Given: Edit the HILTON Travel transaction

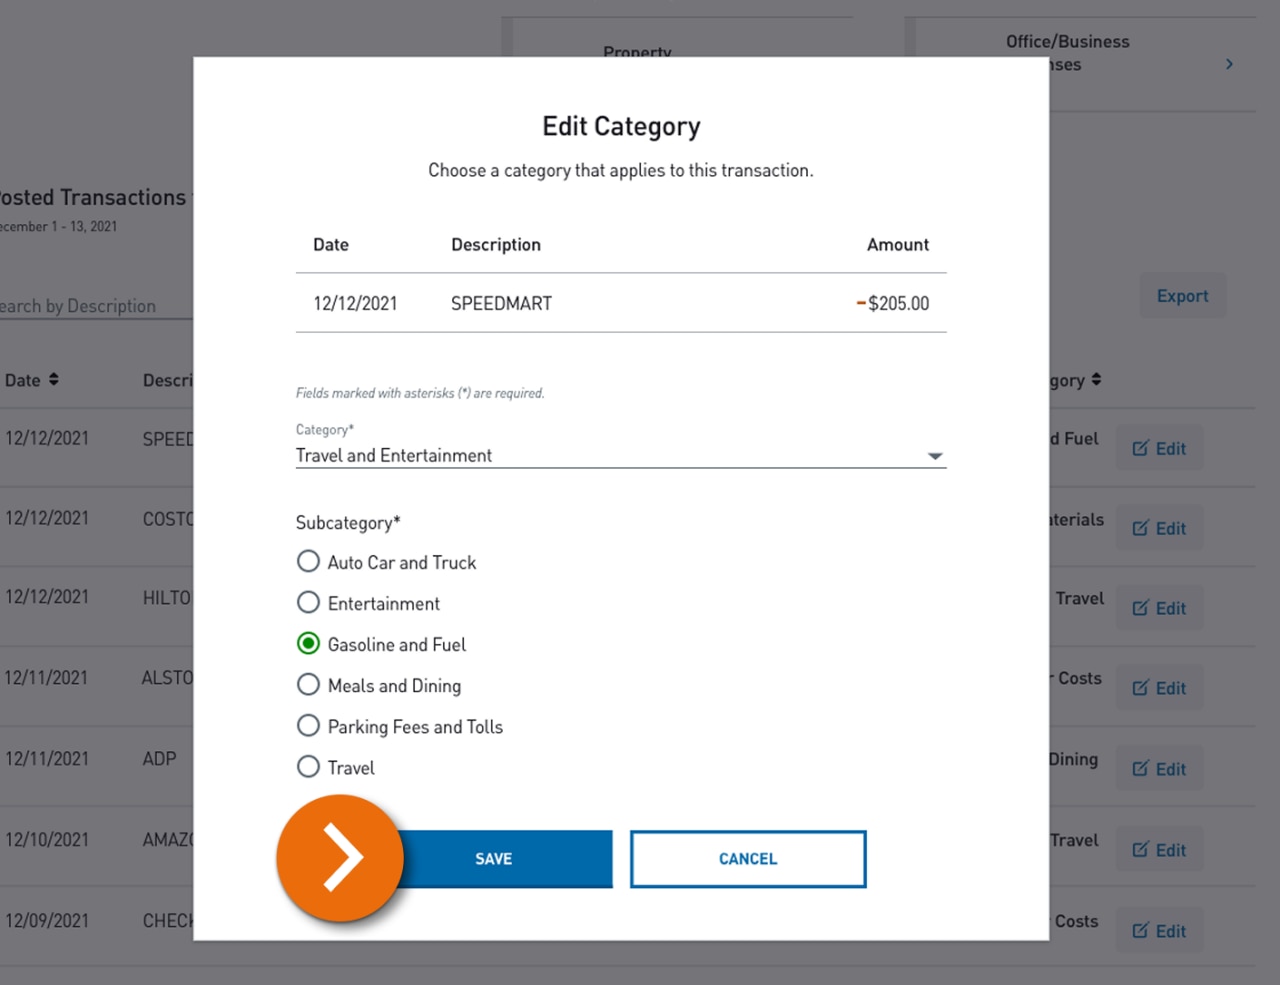Looking at the screenshot, I should [x=1159, y=608].
